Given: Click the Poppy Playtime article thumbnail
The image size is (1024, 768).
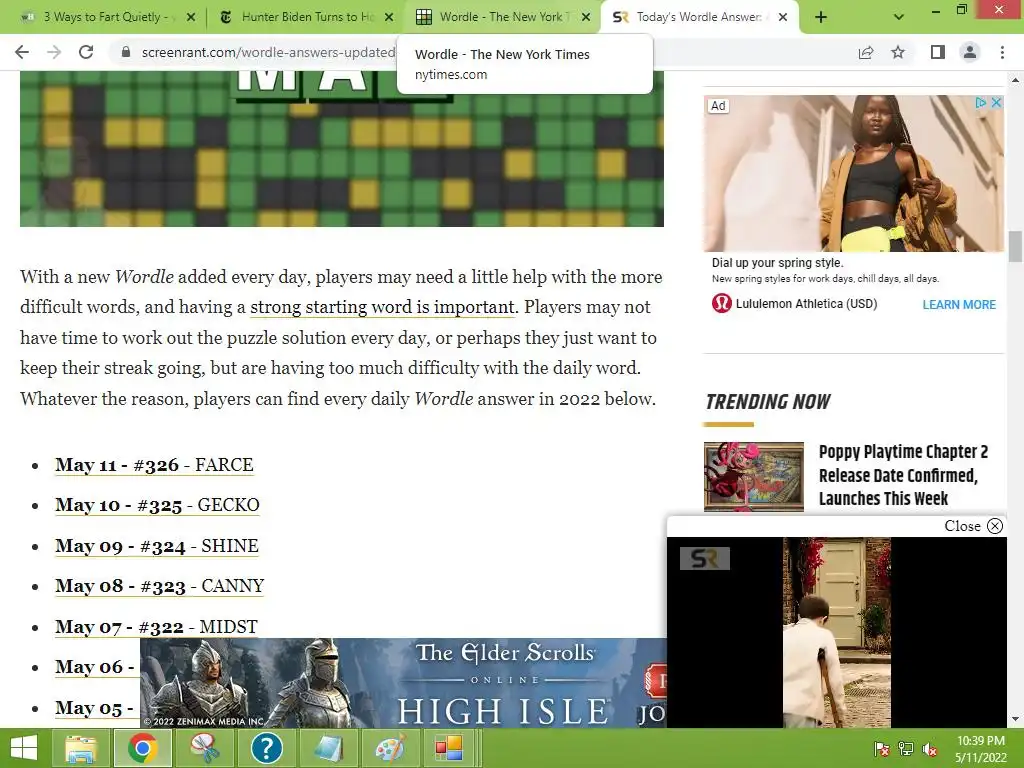Looking at the screenshot, I should pyautogui.click(x=754, y=477).
